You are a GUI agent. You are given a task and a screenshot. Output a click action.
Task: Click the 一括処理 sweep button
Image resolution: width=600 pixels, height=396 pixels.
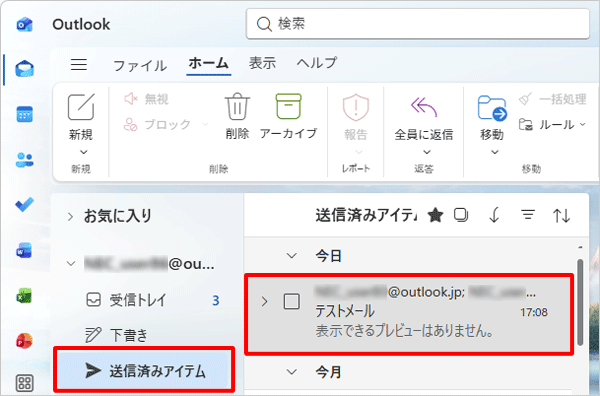point(553,99)
